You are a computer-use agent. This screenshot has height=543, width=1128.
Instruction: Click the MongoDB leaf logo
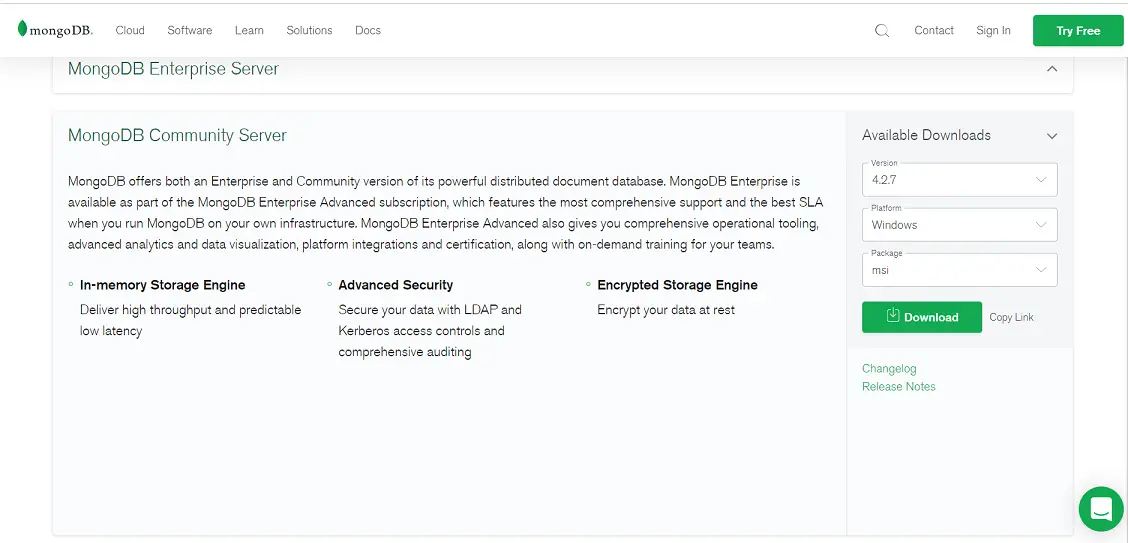22,29
